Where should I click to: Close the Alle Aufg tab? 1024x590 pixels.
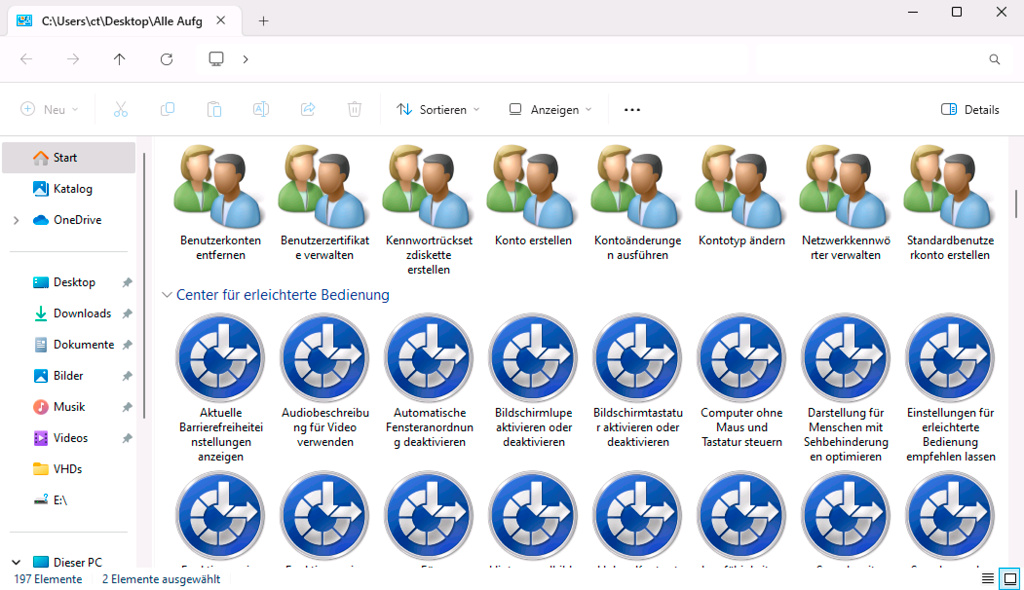click(221, 21)
